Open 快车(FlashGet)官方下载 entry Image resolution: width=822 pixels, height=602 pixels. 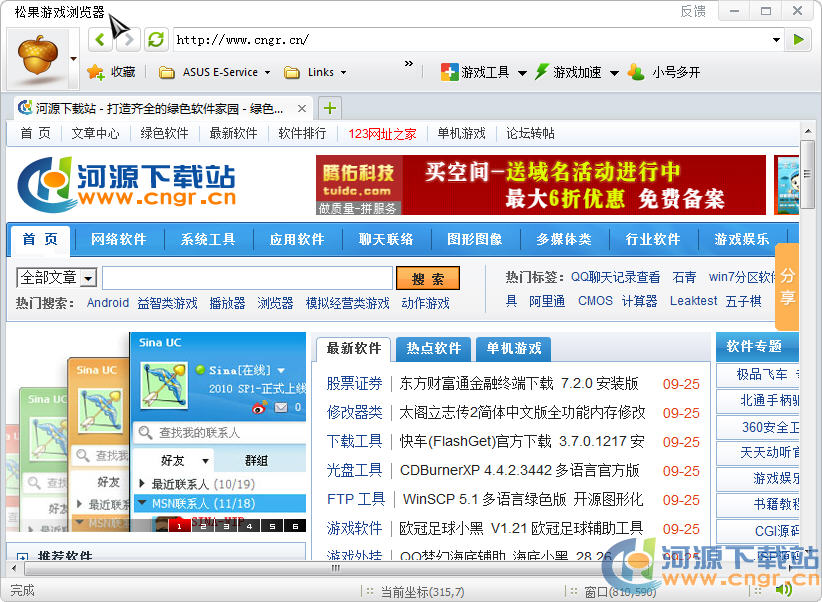click(522, 442)
